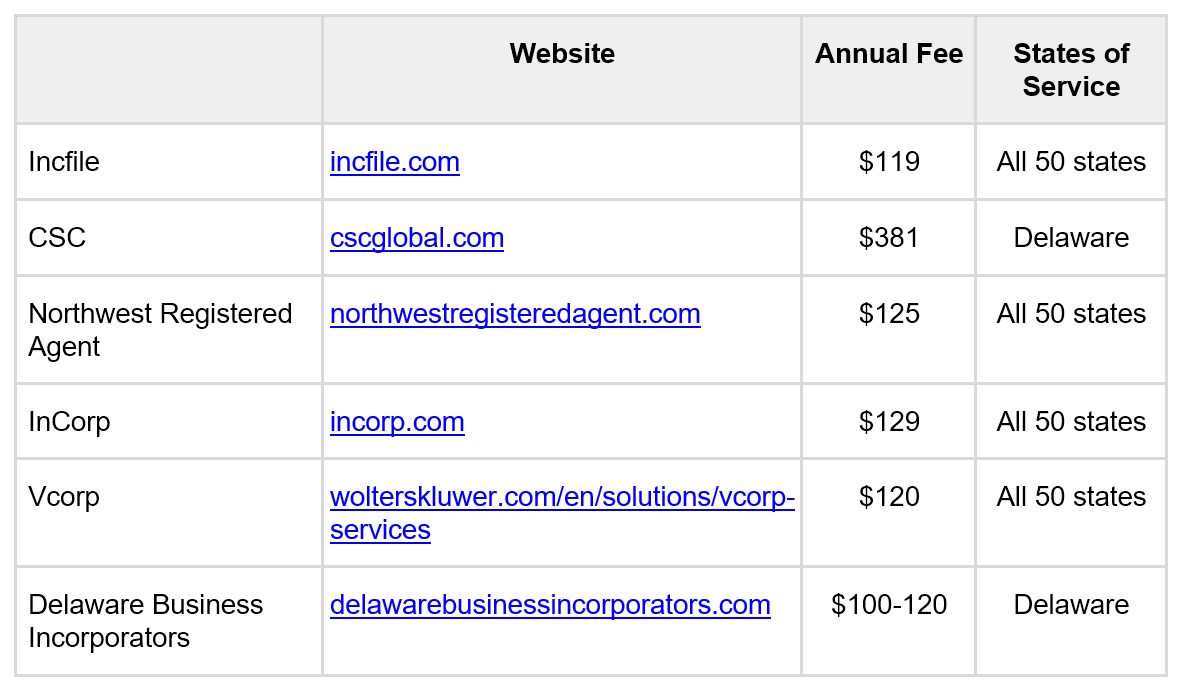Select the Incfile name cell
This screenshot has height=691, width=1183.
(64, 162)
